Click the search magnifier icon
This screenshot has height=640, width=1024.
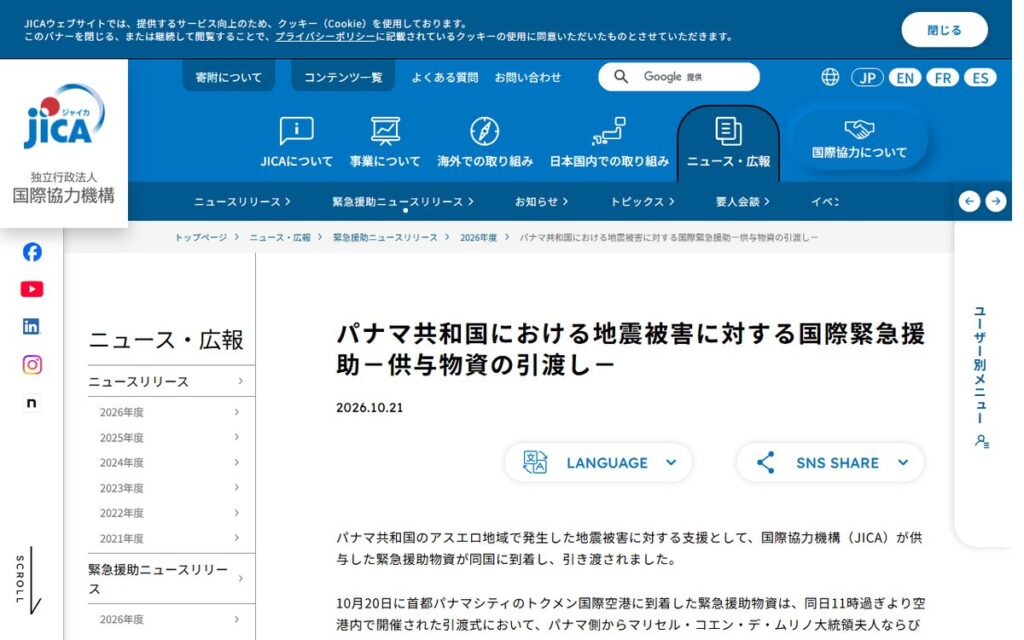point(621,77)
